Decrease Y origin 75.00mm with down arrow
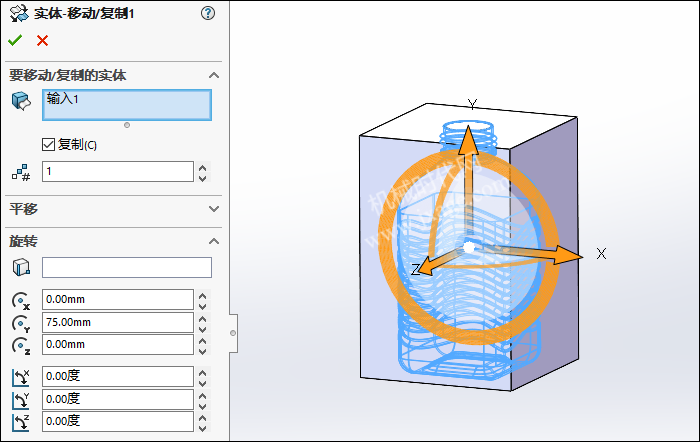 [203, 328]
